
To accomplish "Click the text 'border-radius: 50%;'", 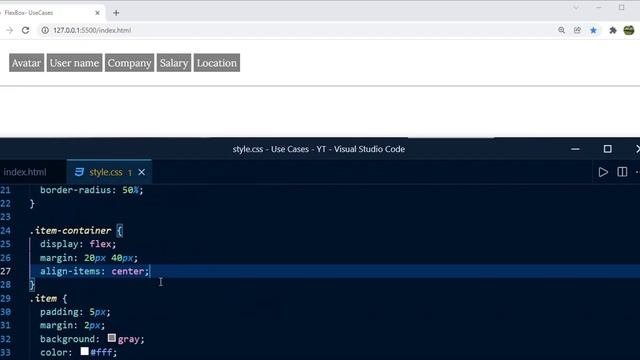I will pos(92,190).
